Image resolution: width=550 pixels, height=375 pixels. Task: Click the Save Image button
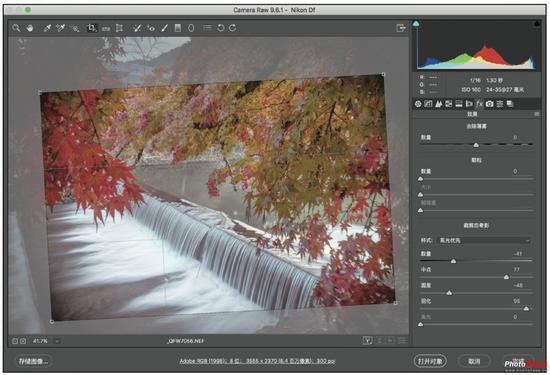33,361
